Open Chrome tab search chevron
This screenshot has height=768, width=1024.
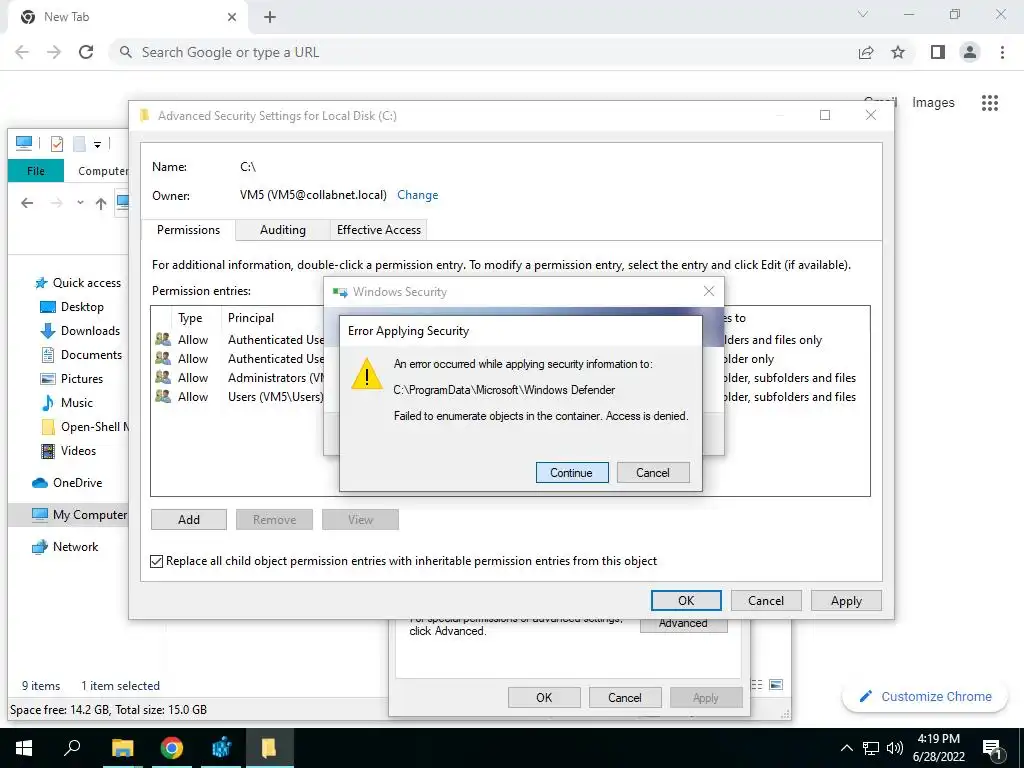pos(863,14)
